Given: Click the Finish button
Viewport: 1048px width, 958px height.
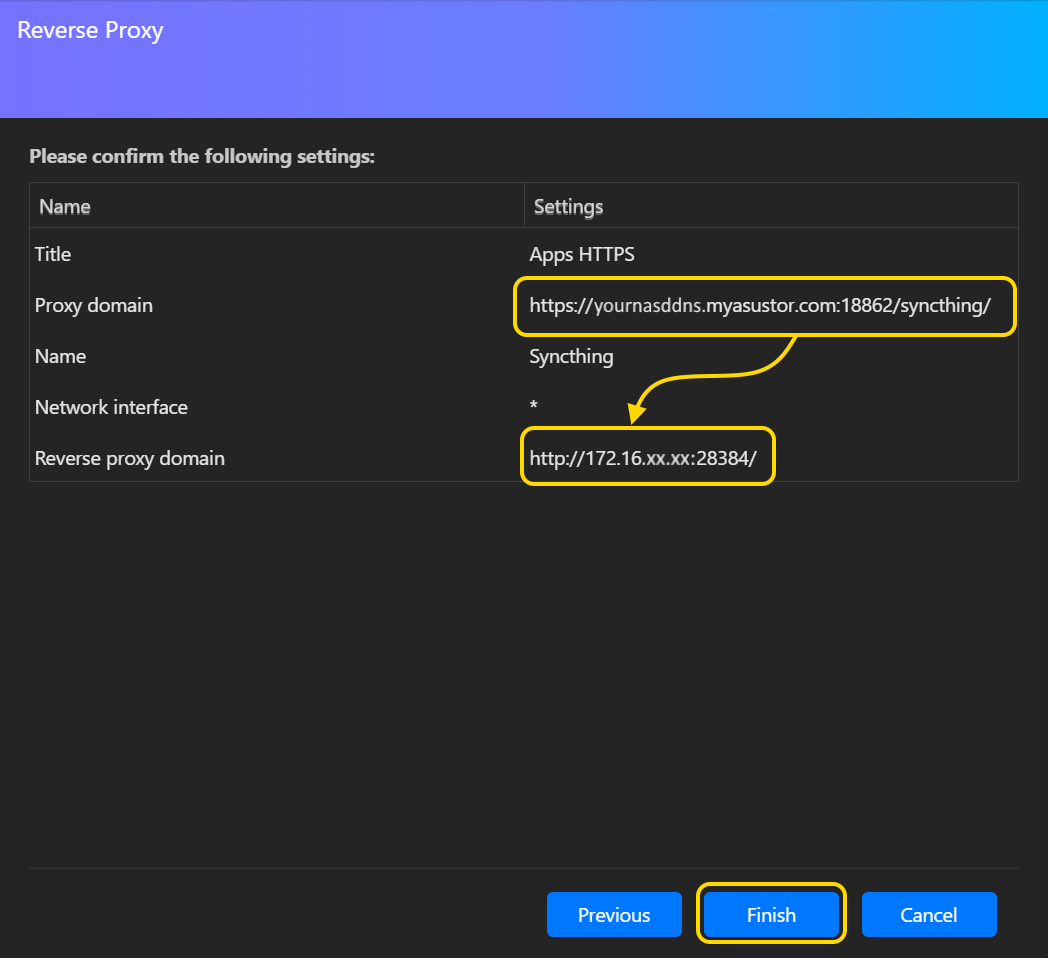Looking at the screenshot, I should tap(771, 914).
